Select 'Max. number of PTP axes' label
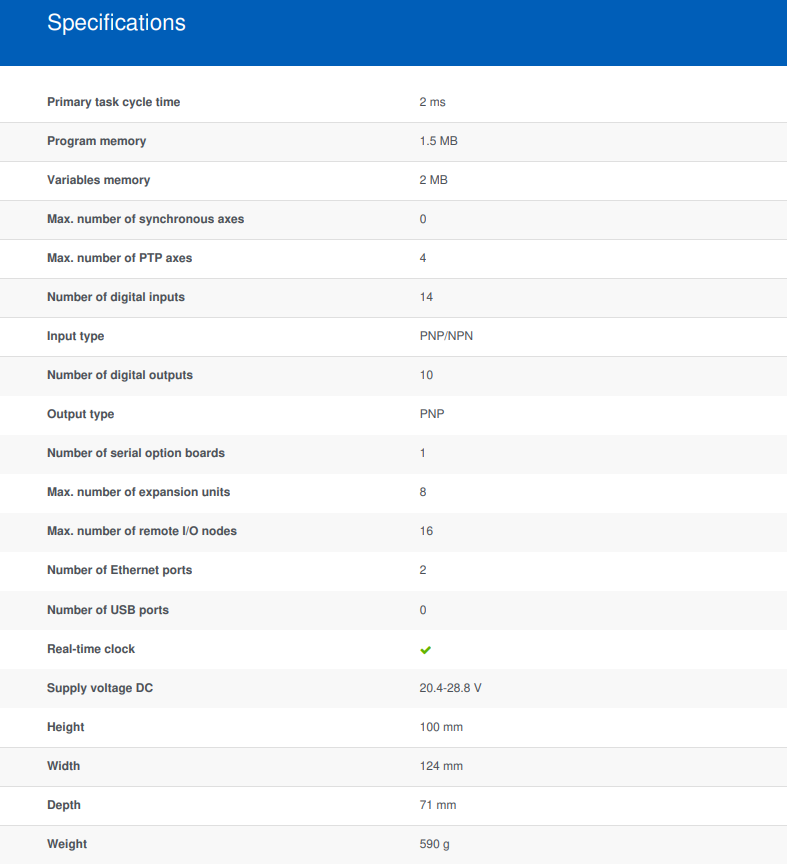The image size is (787, 864). pyautogui.click(x=120, y=258)
